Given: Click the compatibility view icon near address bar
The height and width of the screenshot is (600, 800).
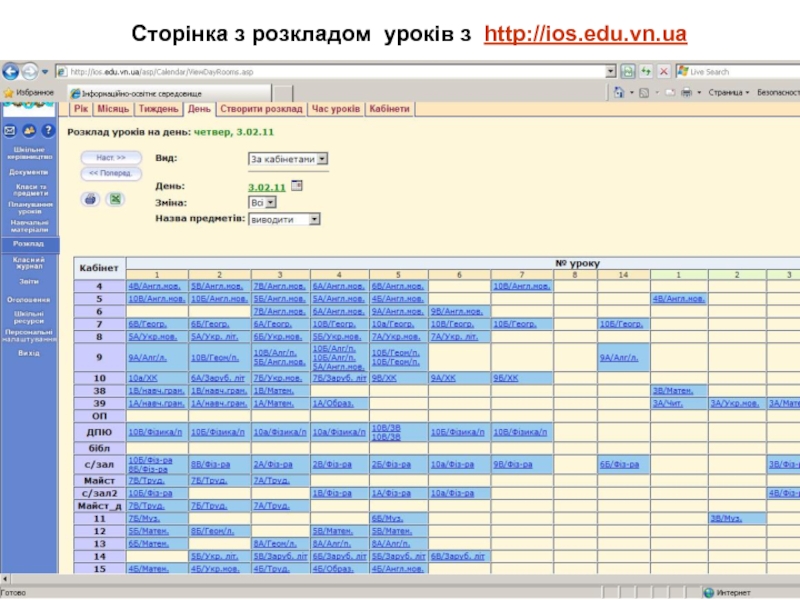Looking at the screenshot, I should point(628,72).
